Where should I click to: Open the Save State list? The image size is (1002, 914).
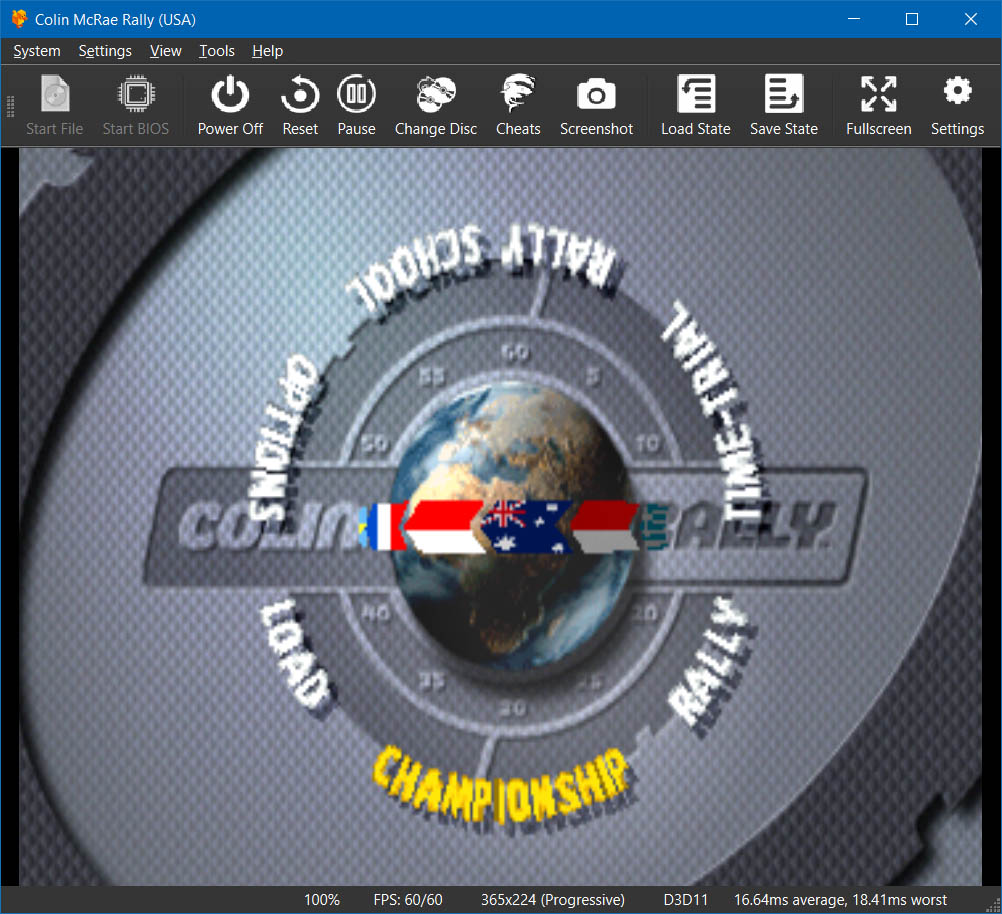783,105
